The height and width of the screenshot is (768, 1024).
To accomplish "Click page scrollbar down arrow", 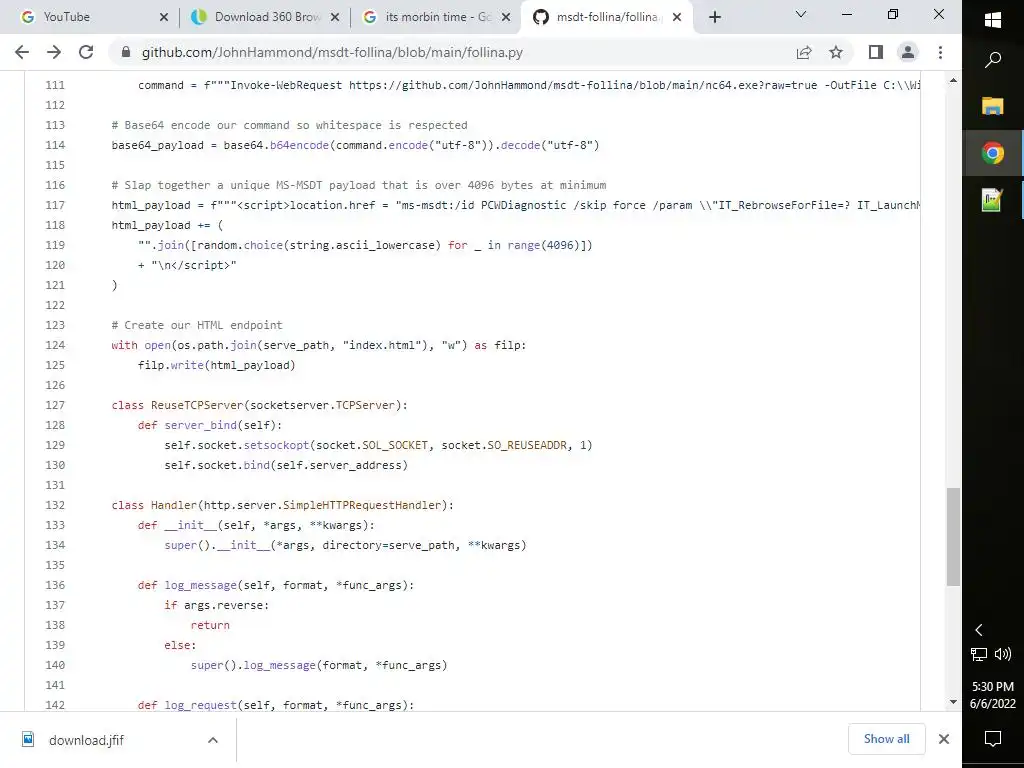I will pyautogui.click(x=953, y=702).
